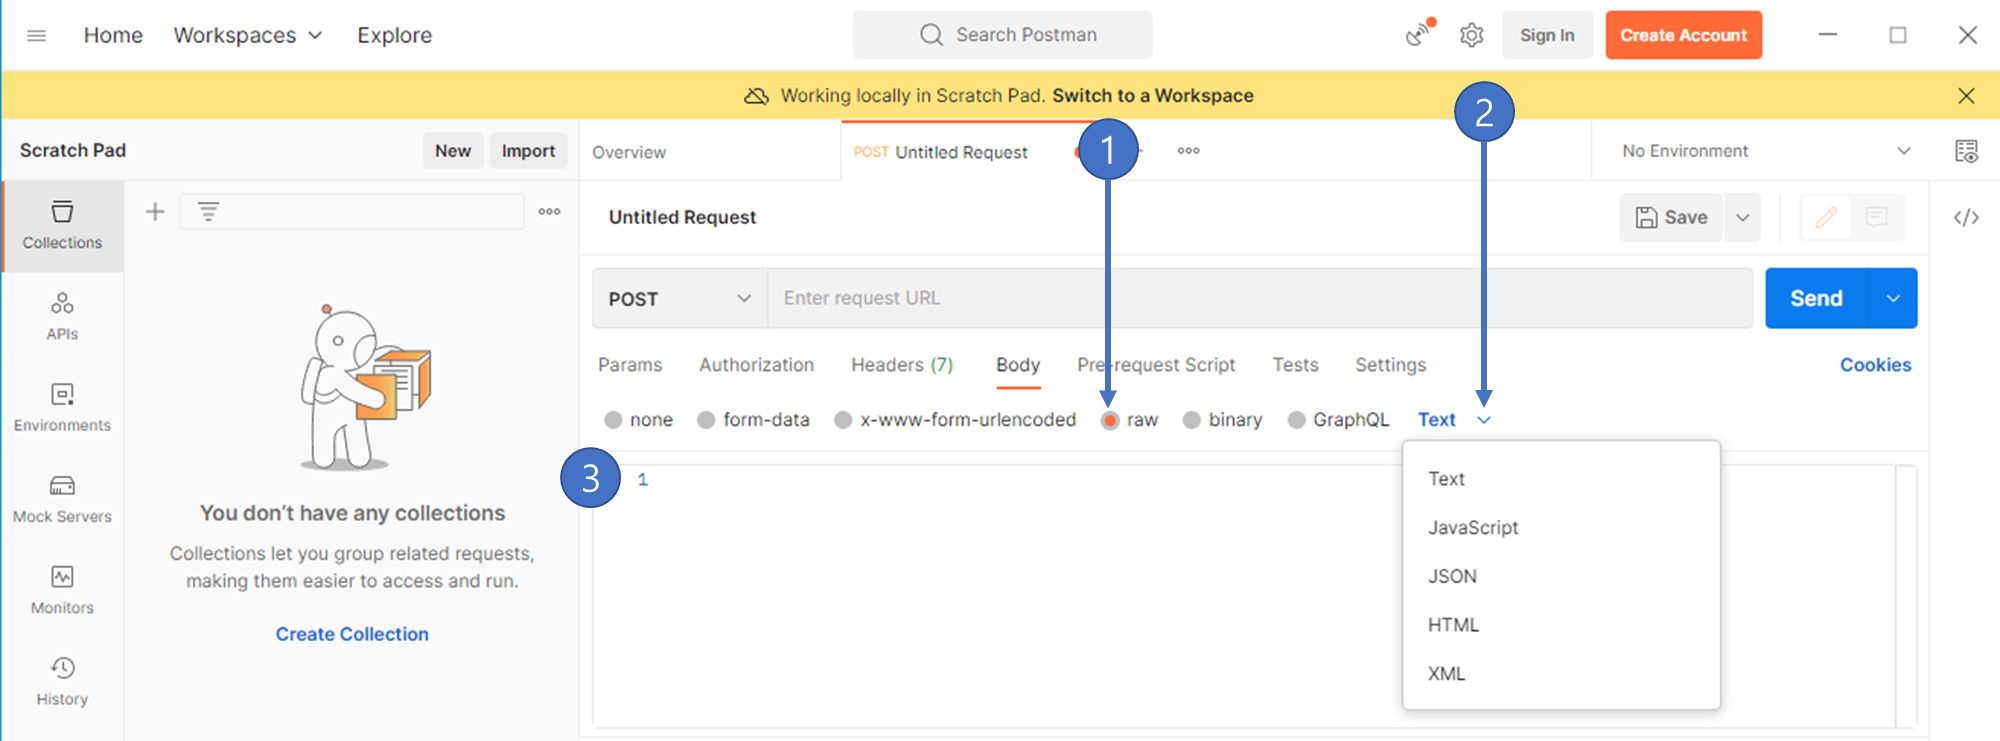Viewport: 2000px width, 741px height.
Task: Open the Environments sidebar panel
Action: (62, 408)
